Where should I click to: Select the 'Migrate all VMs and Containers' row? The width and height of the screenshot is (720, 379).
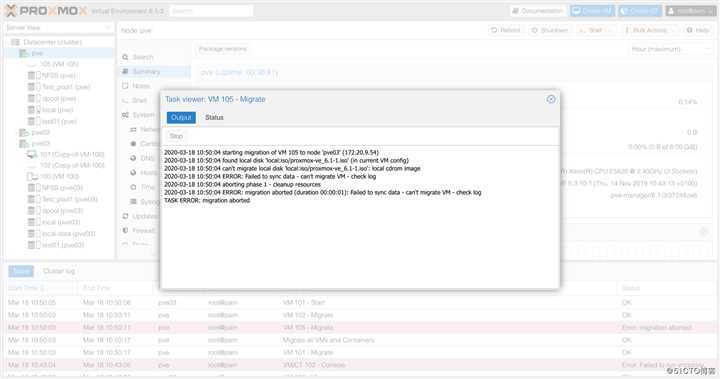pos(360,340)
